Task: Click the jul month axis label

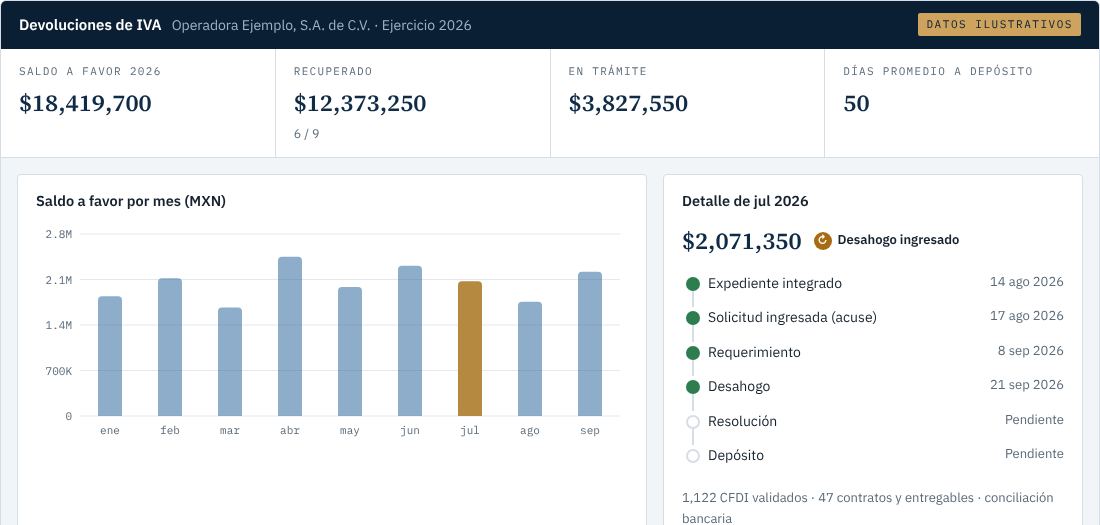Action: (469, 431)
